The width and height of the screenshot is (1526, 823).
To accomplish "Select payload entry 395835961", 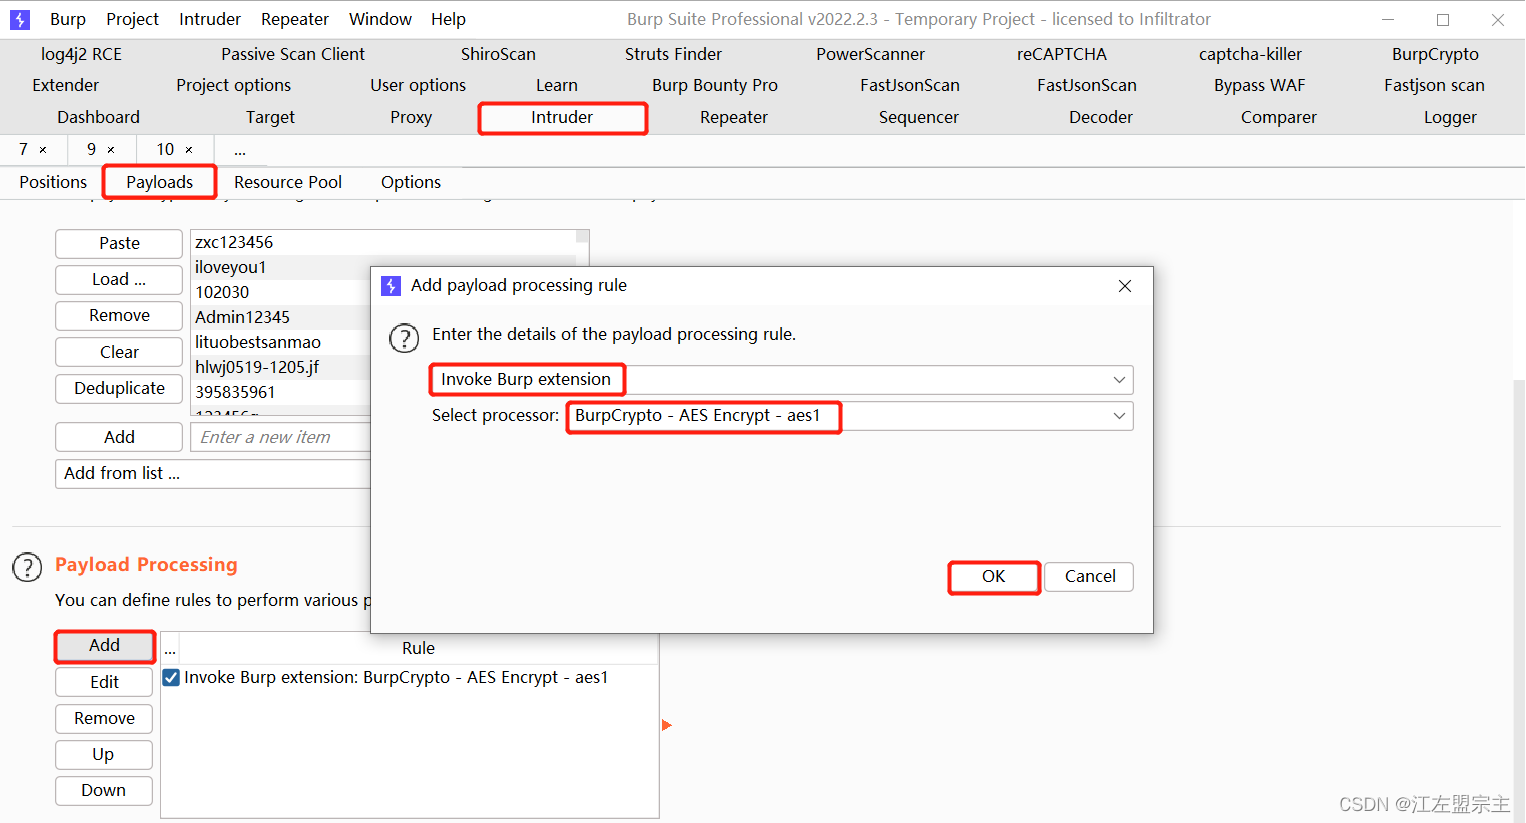I will coord(235,393).
